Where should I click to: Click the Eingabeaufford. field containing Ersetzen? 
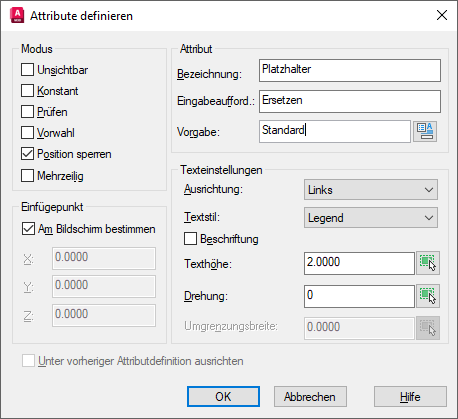(x=350, y=101)
